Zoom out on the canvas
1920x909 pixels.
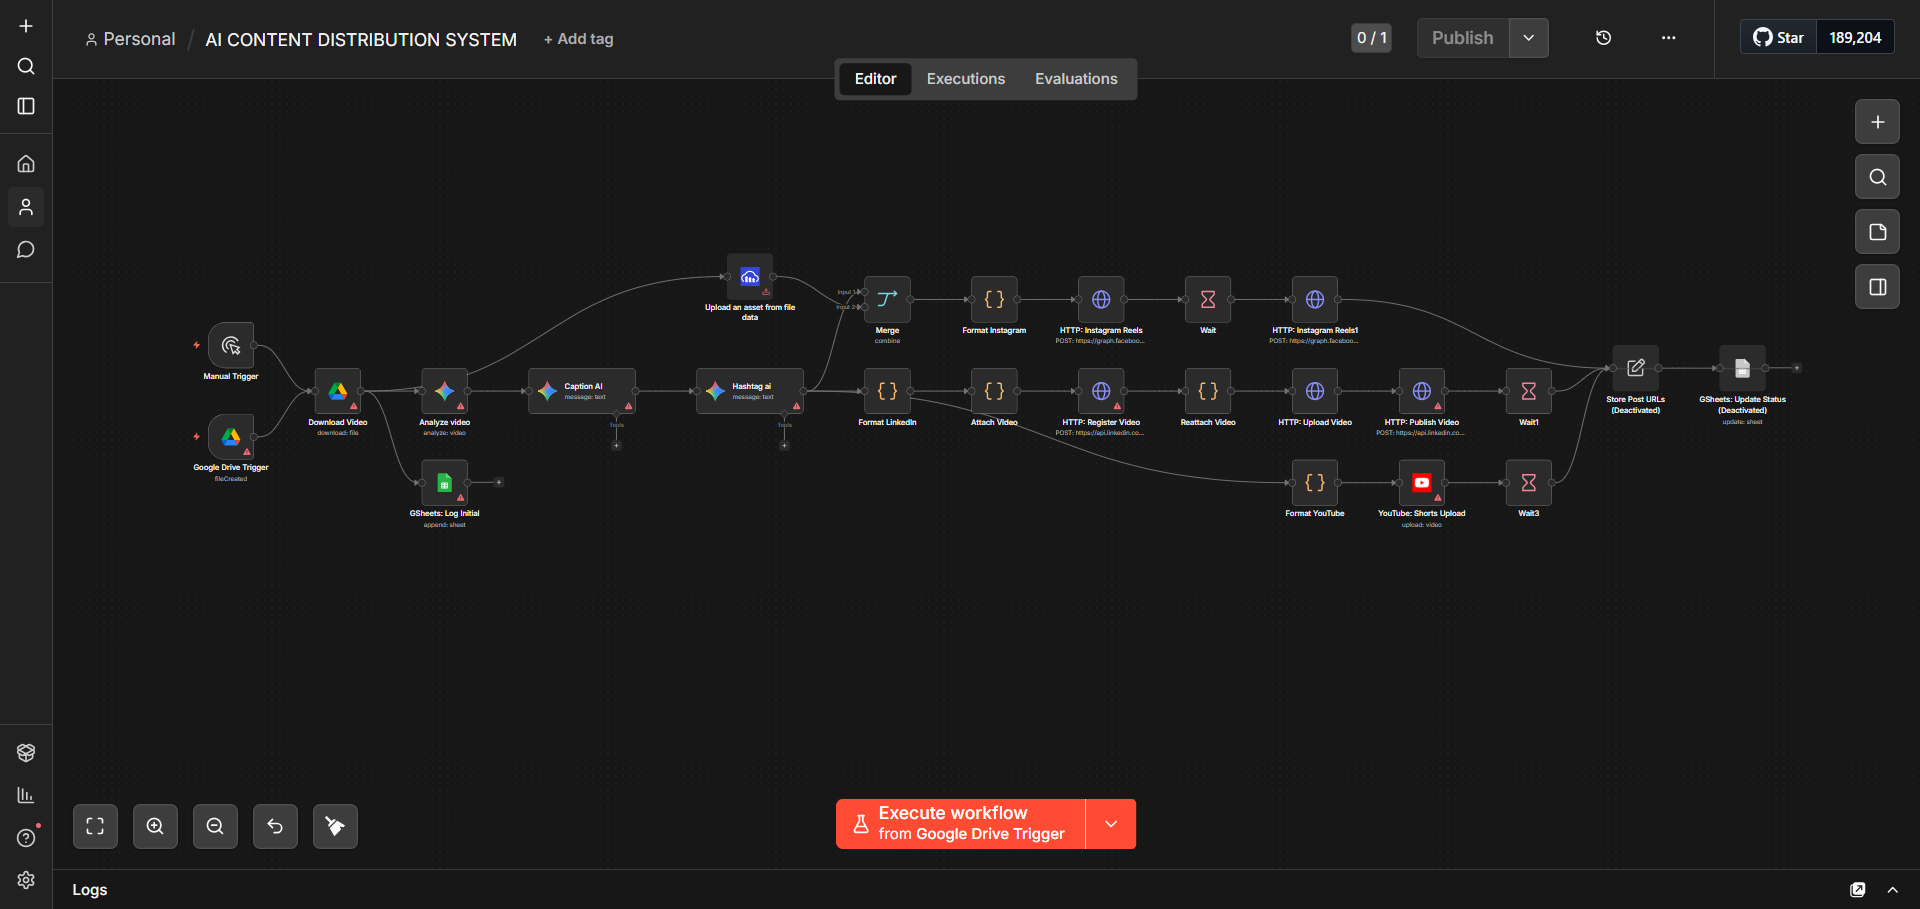[215, 826]
